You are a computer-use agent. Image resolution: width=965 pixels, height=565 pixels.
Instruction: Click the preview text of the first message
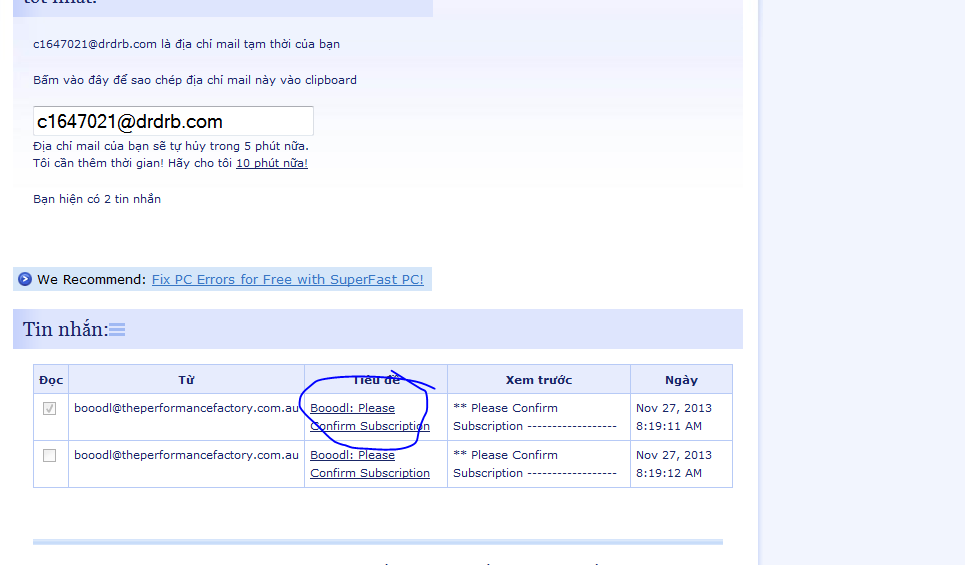click(x=534, y=417)
